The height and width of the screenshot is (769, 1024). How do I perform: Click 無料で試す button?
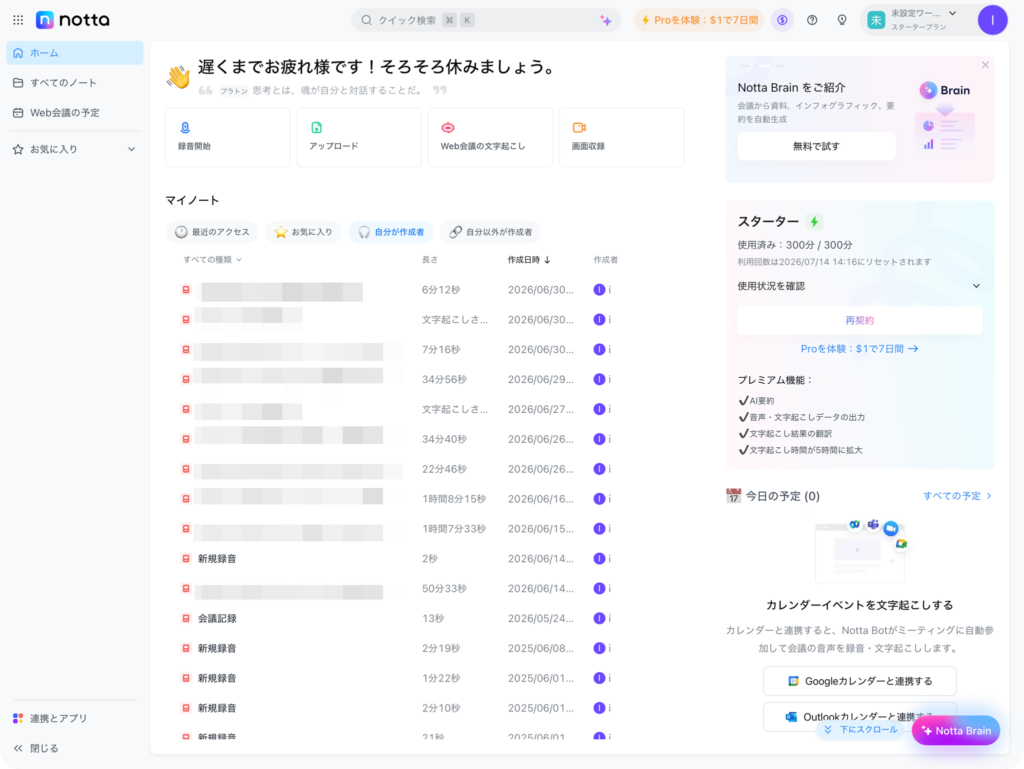coord(816,146)
